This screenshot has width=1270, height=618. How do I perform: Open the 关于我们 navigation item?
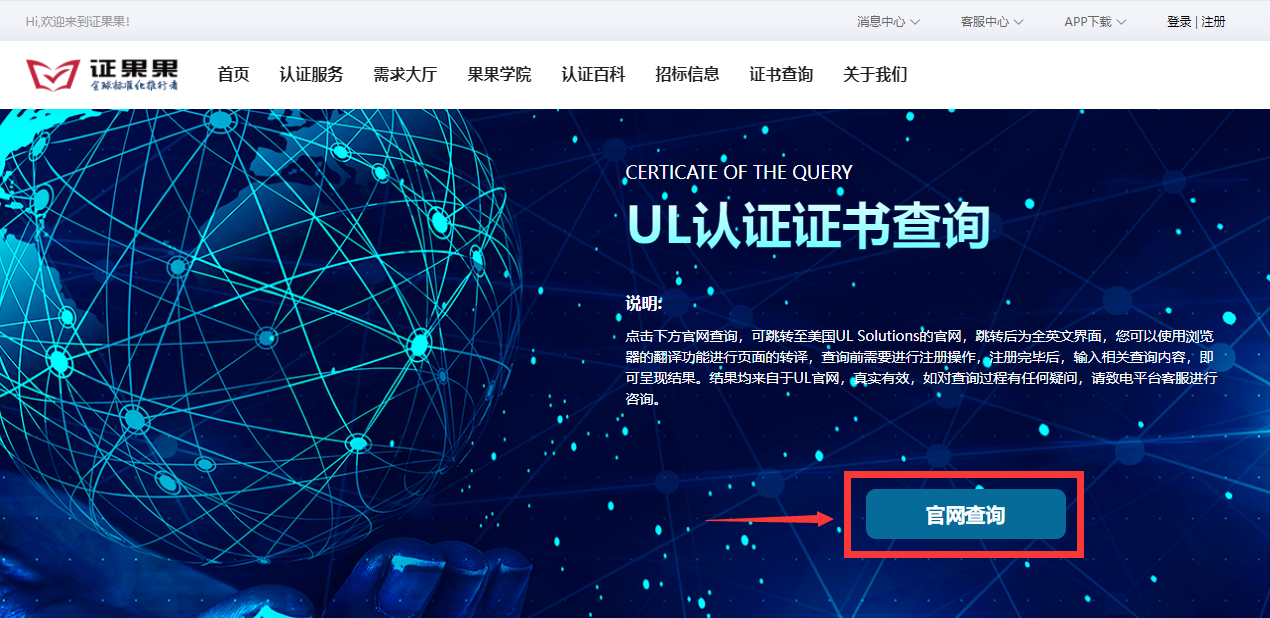(x=875, y=74)
